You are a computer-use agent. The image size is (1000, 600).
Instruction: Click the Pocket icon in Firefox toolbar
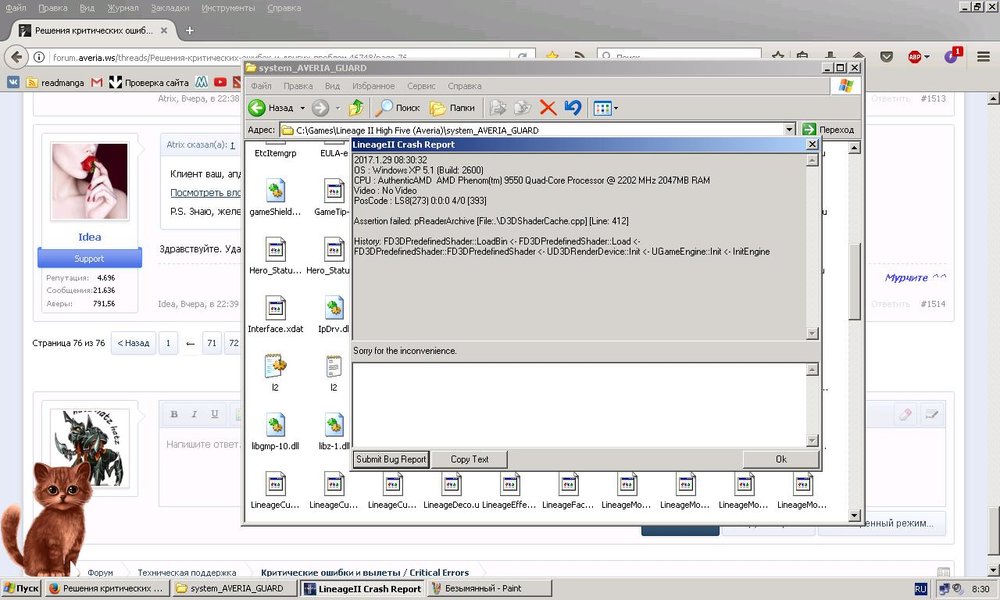point(887,57)
